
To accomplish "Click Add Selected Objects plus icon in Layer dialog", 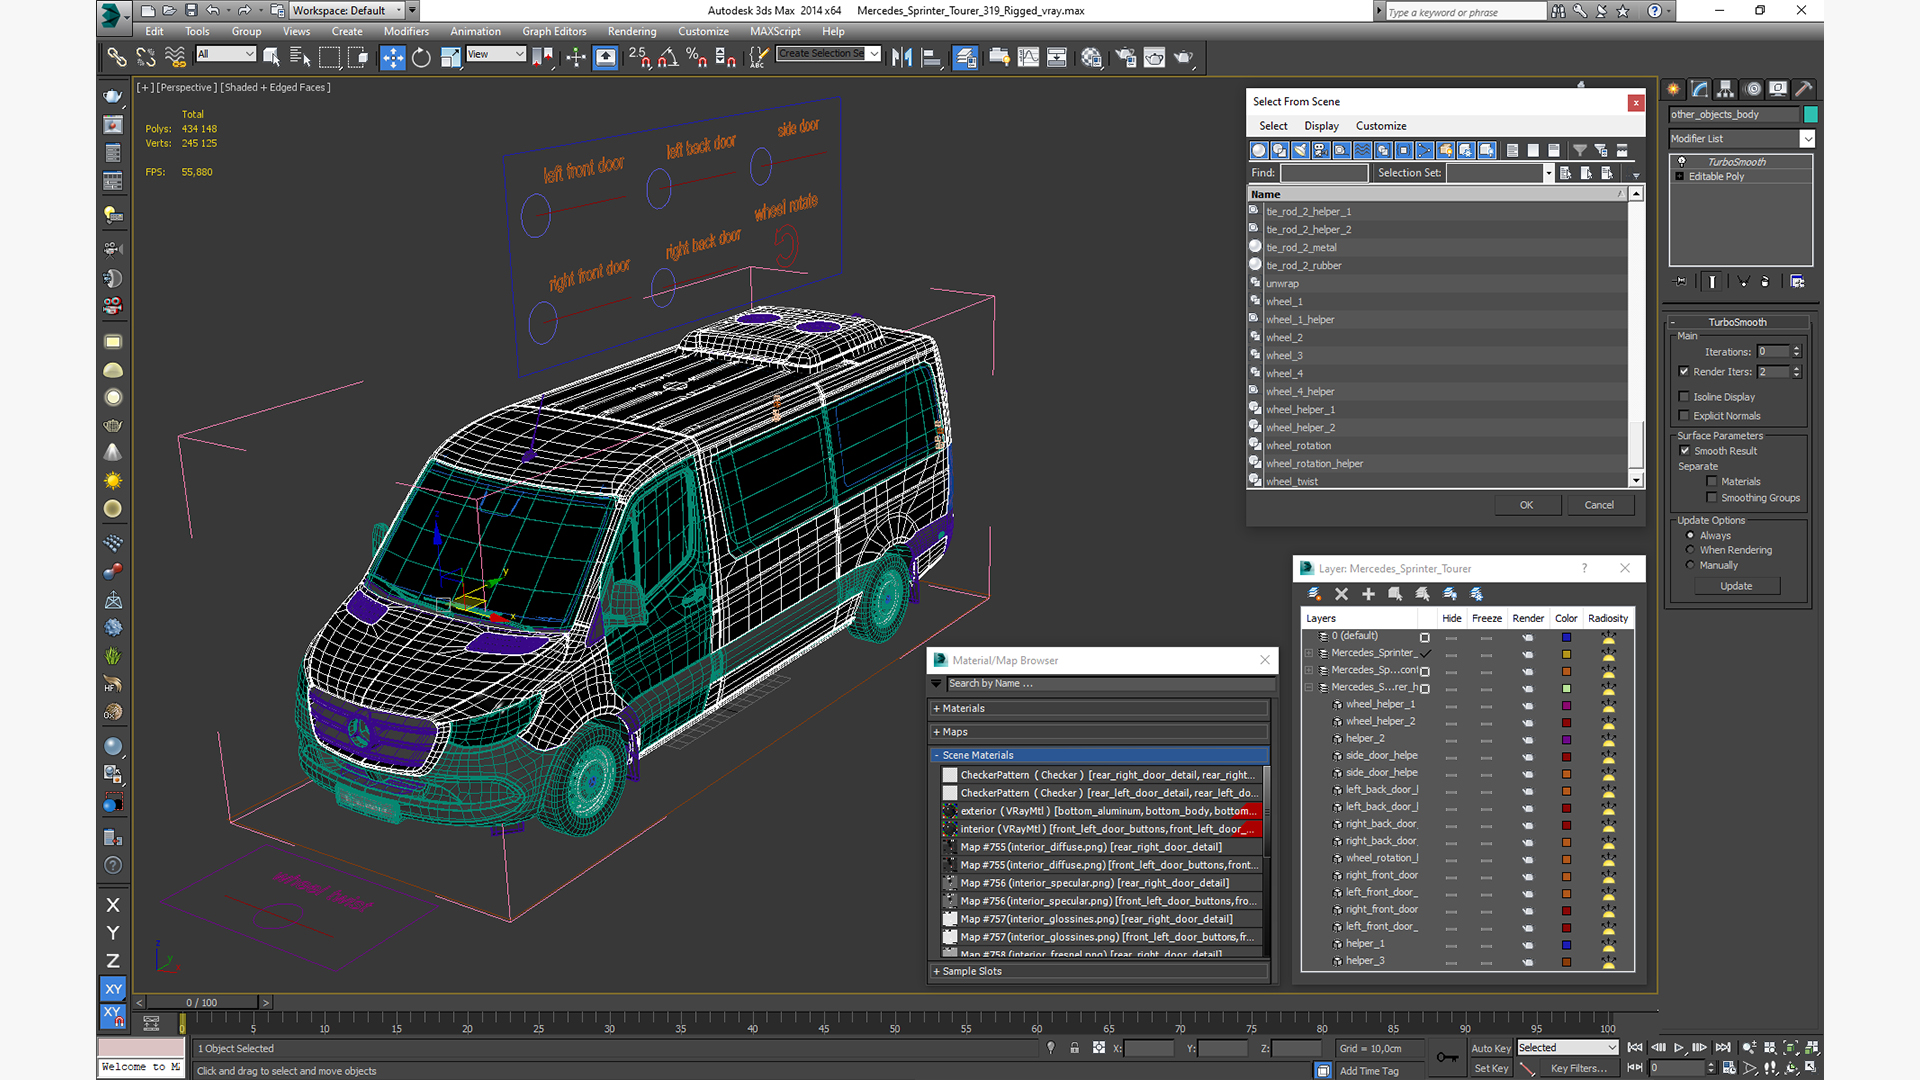I will pyautogui.click(x=1368, y=594).
